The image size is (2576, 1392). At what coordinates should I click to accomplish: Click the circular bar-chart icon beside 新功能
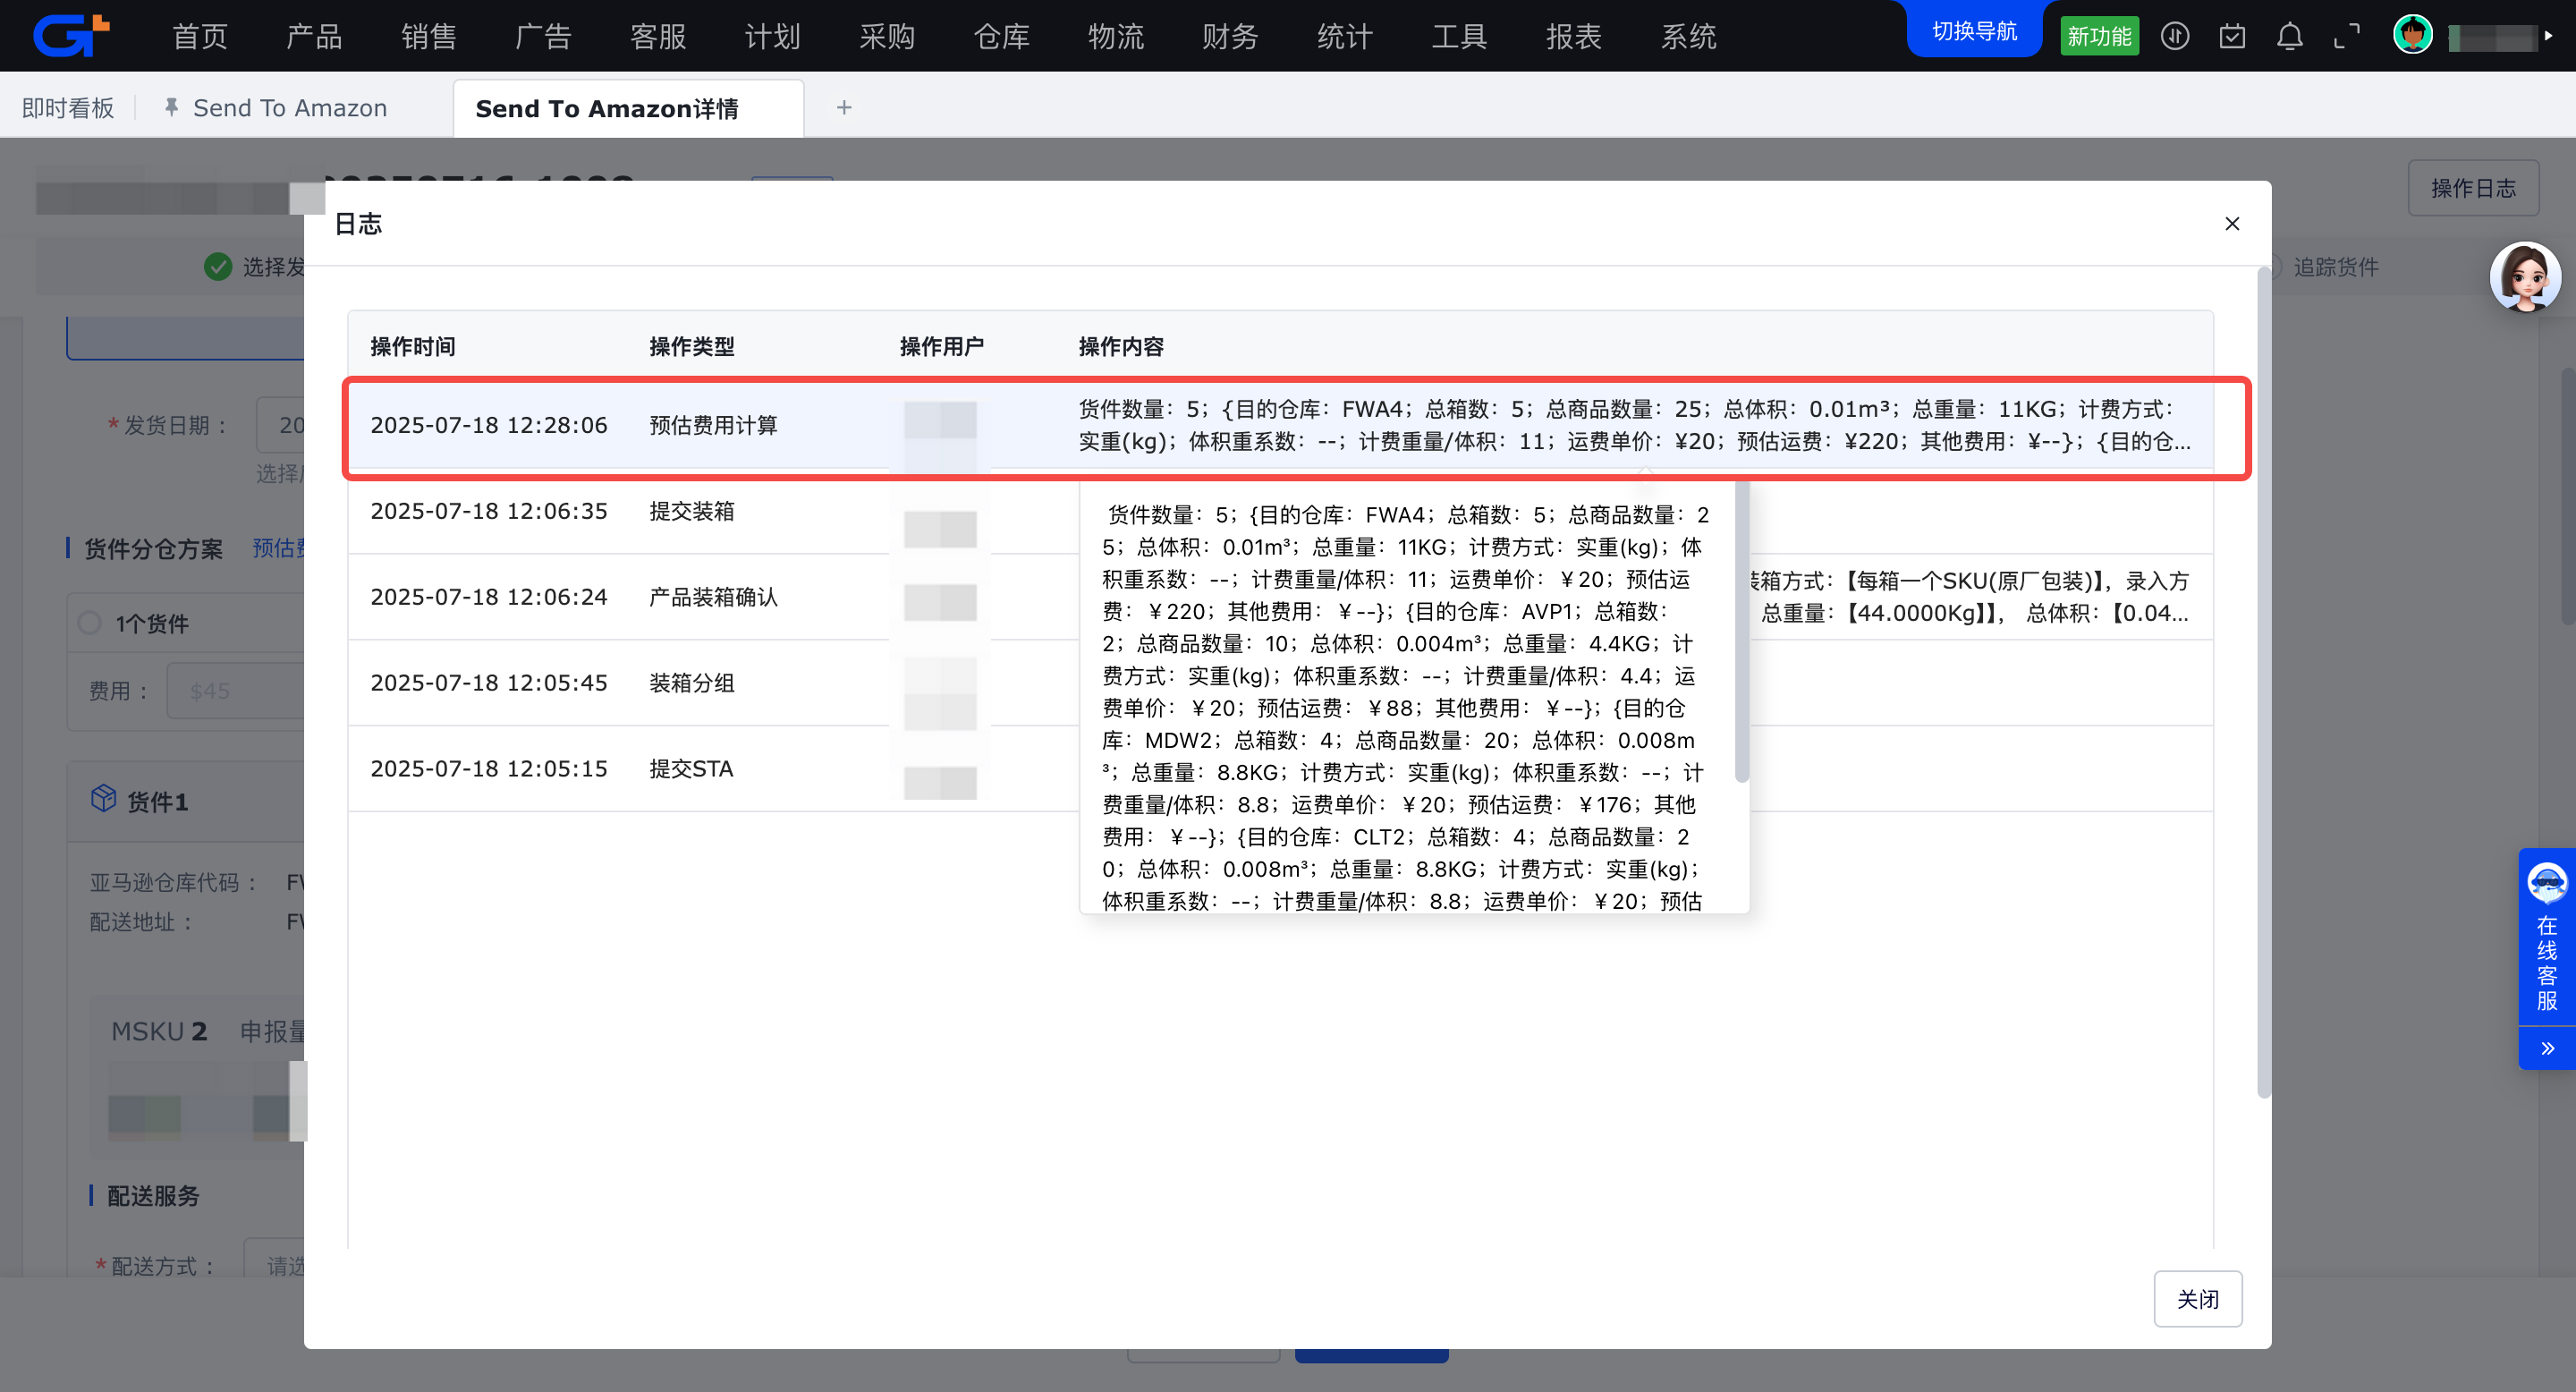[2175, 36]
